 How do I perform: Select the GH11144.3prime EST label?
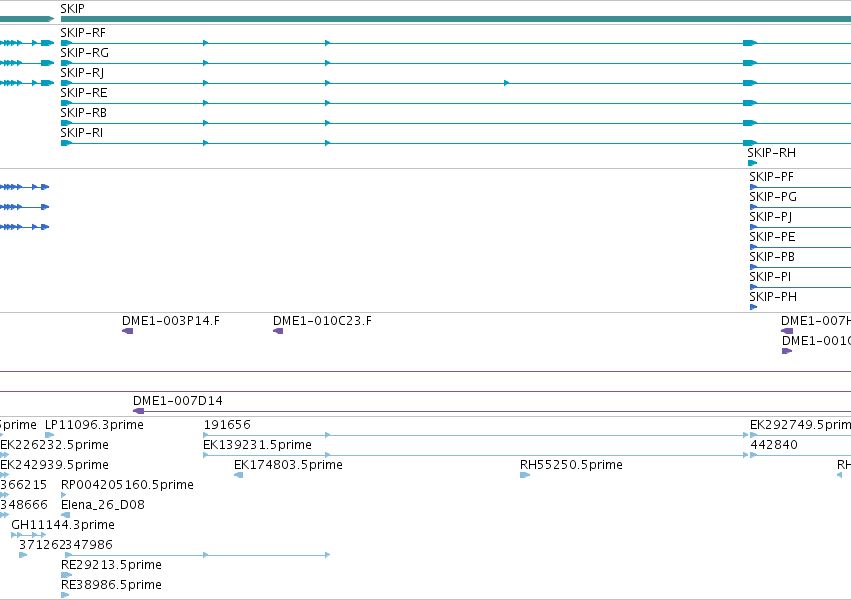click(63, 525)
